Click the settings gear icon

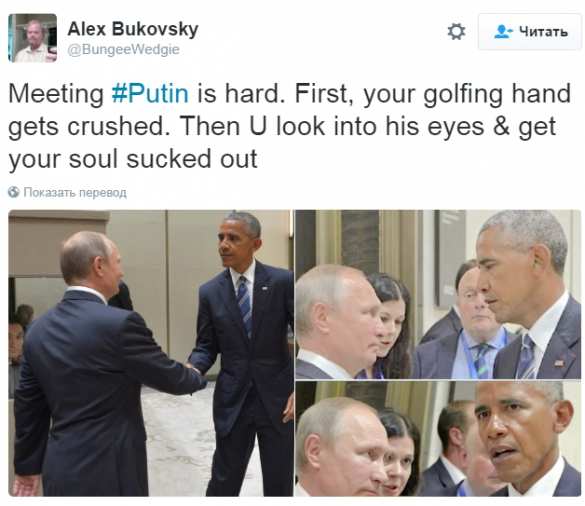(456, 31)
